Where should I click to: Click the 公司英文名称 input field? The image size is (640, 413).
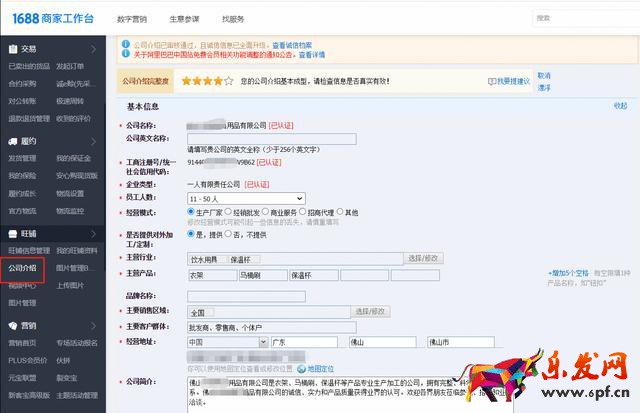coord(271,139)
